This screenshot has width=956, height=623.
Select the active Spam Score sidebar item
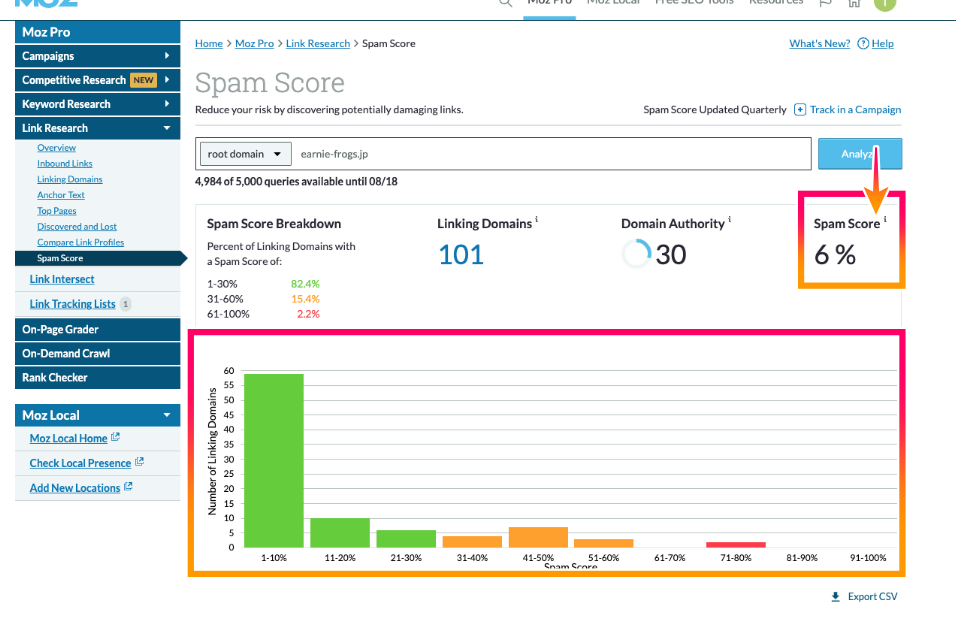pyautogui.click(x=101, y=258)
